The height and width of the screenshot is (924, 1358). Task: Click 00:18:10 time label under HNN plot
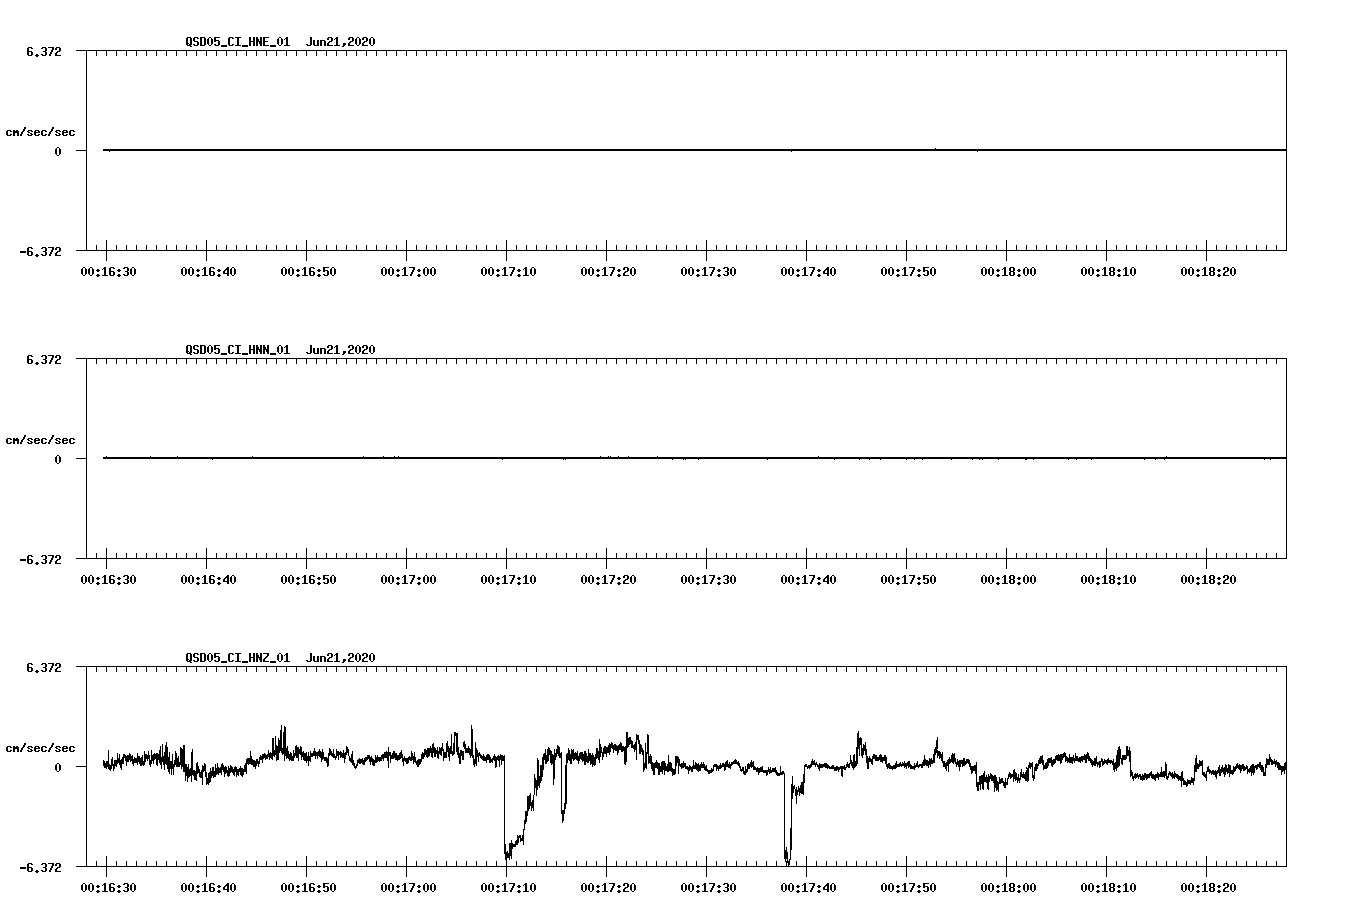(x=1108, y=580)
